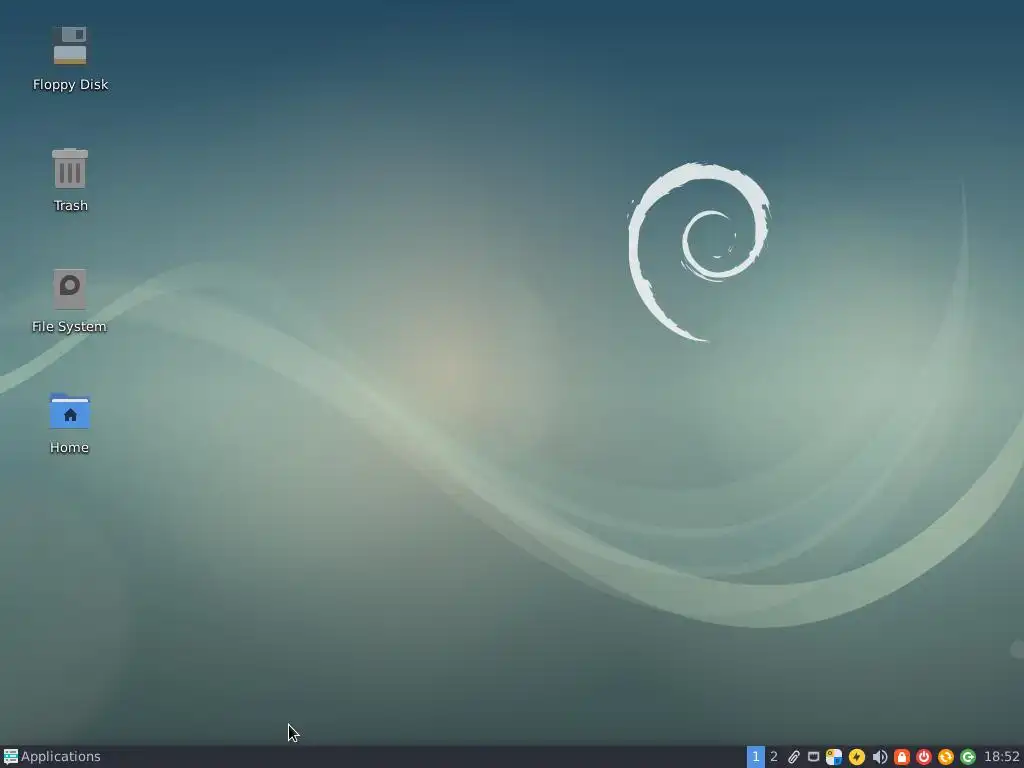The height and width of the screenshot is (768, 1024).
Task: Click the orange restart arrows icon
Action: coord(946,757)
